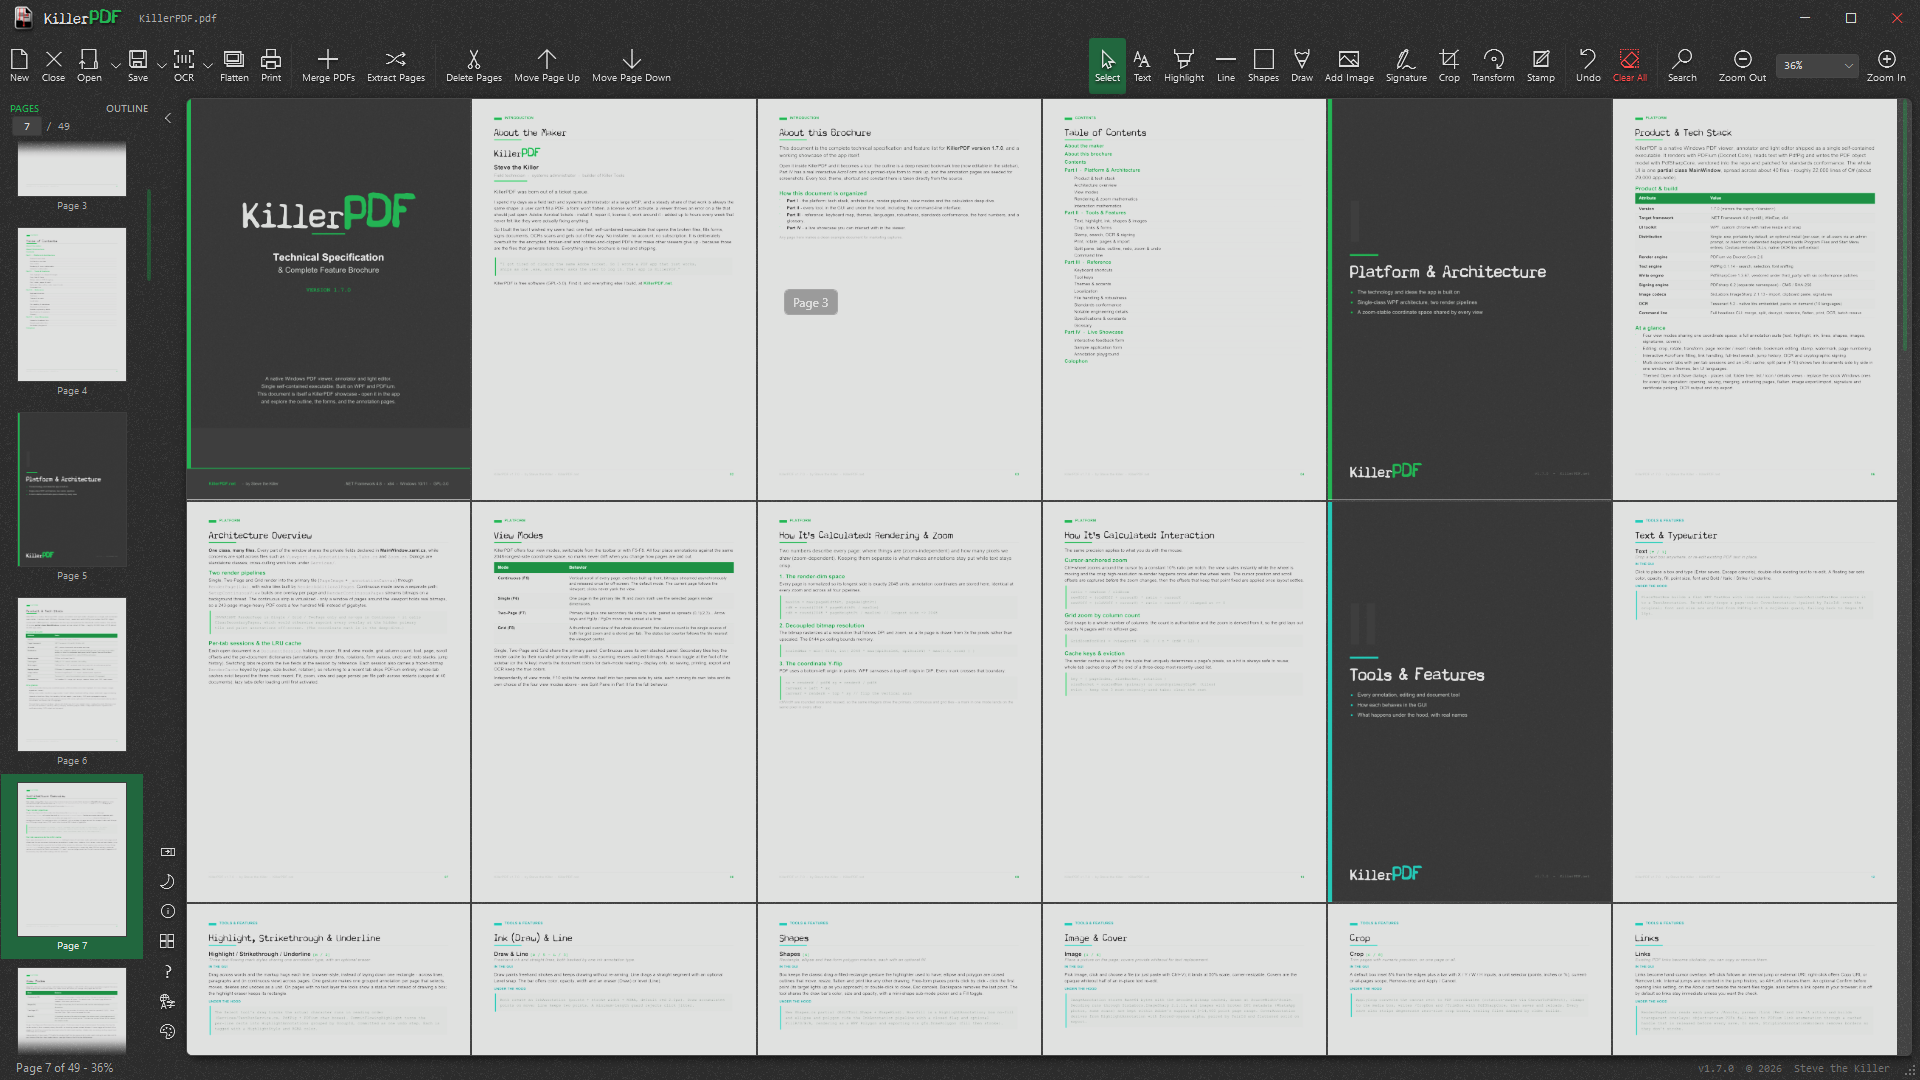Activate the Select tool
The width and height of the screenshot is (1920, 1080).
tap(1107, 65)
